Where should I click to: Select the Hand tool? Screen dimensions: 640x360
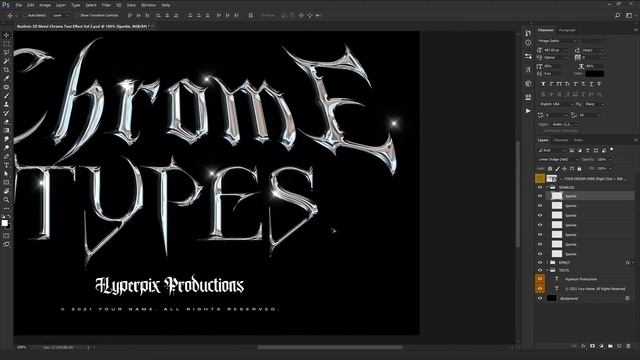(x=6, y=191)
